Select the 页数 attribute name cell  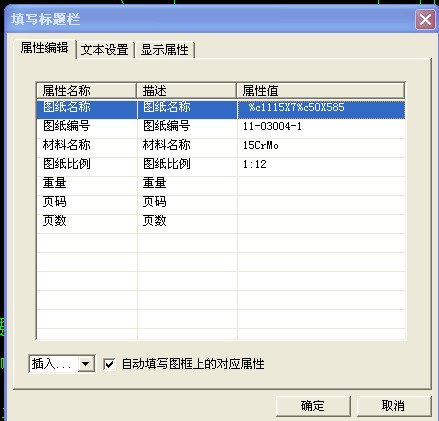87,223
